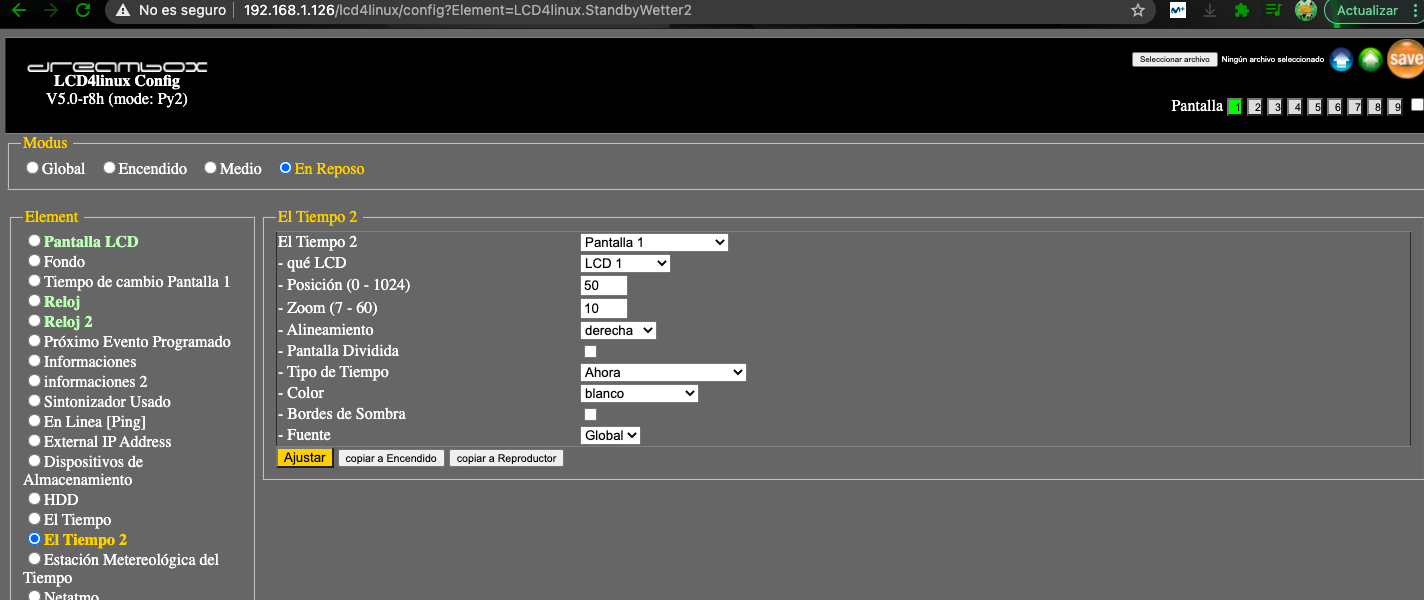The height and width of the screenshot is (600, 1424).
Task: Click the orange save icon
Action: (x=1407, y=60)
